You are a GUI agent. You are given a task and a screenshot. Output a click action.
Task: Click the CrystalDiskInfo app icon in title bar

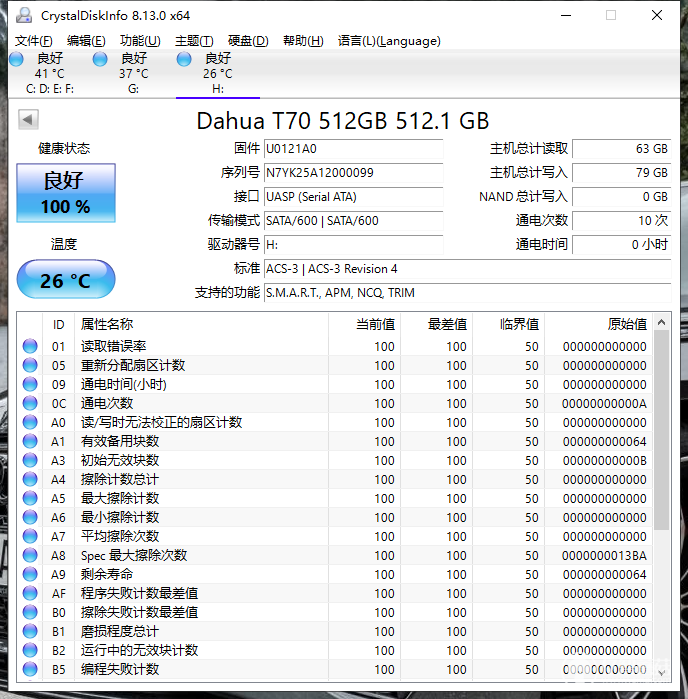(24, 16)
